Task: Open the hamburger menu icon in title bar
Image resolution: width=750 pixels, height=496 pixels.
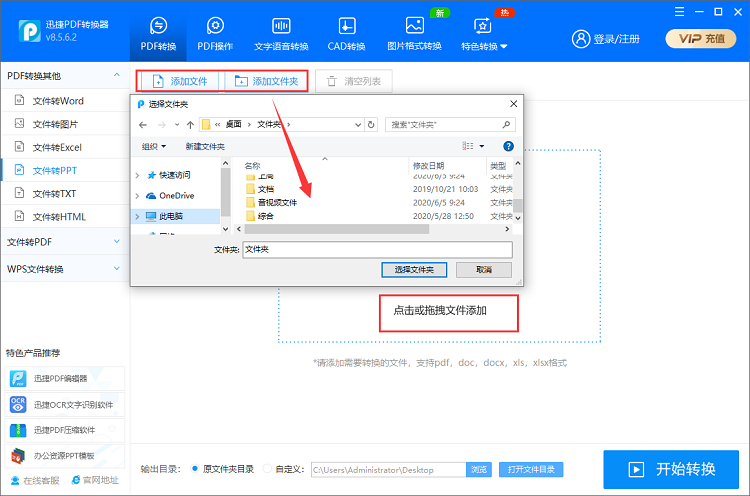Action: [679, 11]
